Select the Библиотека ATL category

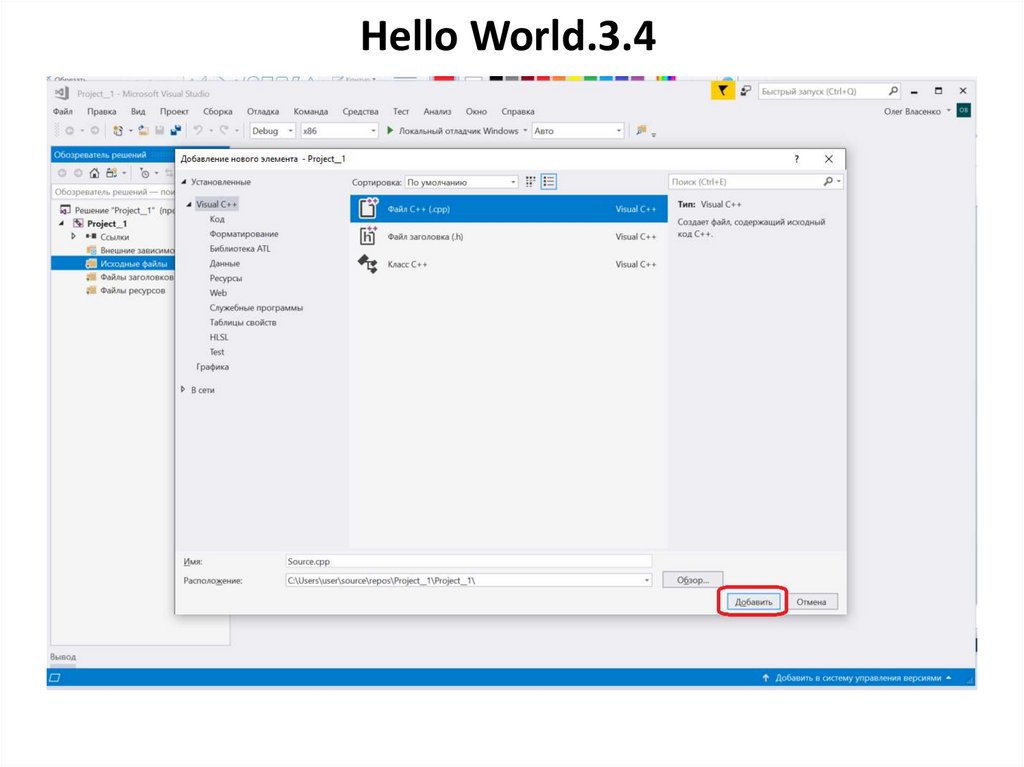coord(240,248)
